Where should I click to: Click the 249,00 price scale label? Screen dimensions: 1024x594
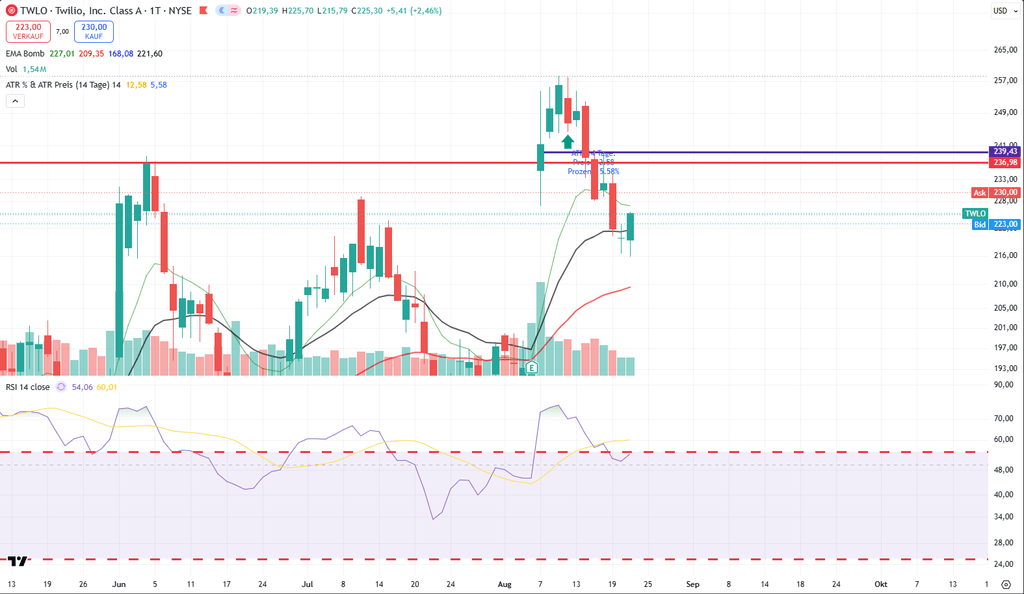[x=1006, y=112]
